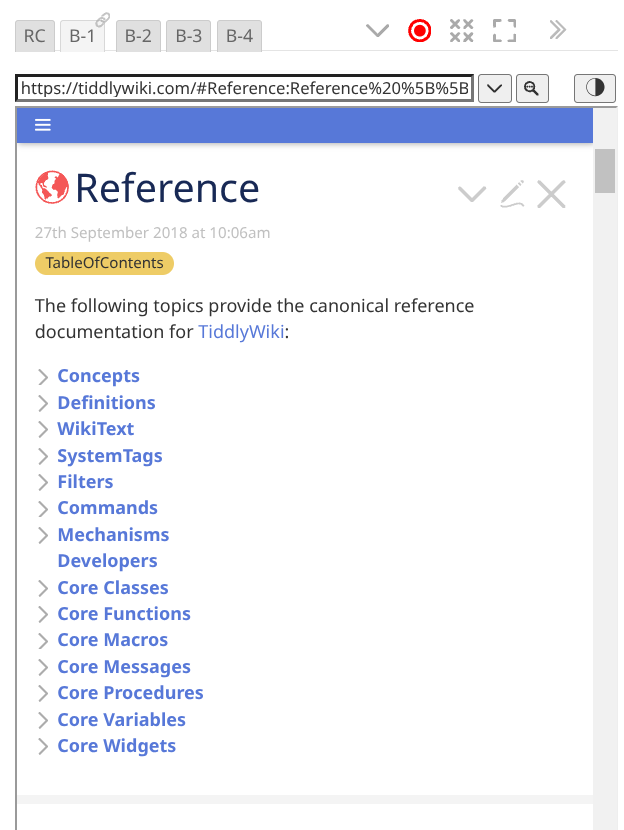
Task: Click the magnifier search button
Action: (532, 88)
